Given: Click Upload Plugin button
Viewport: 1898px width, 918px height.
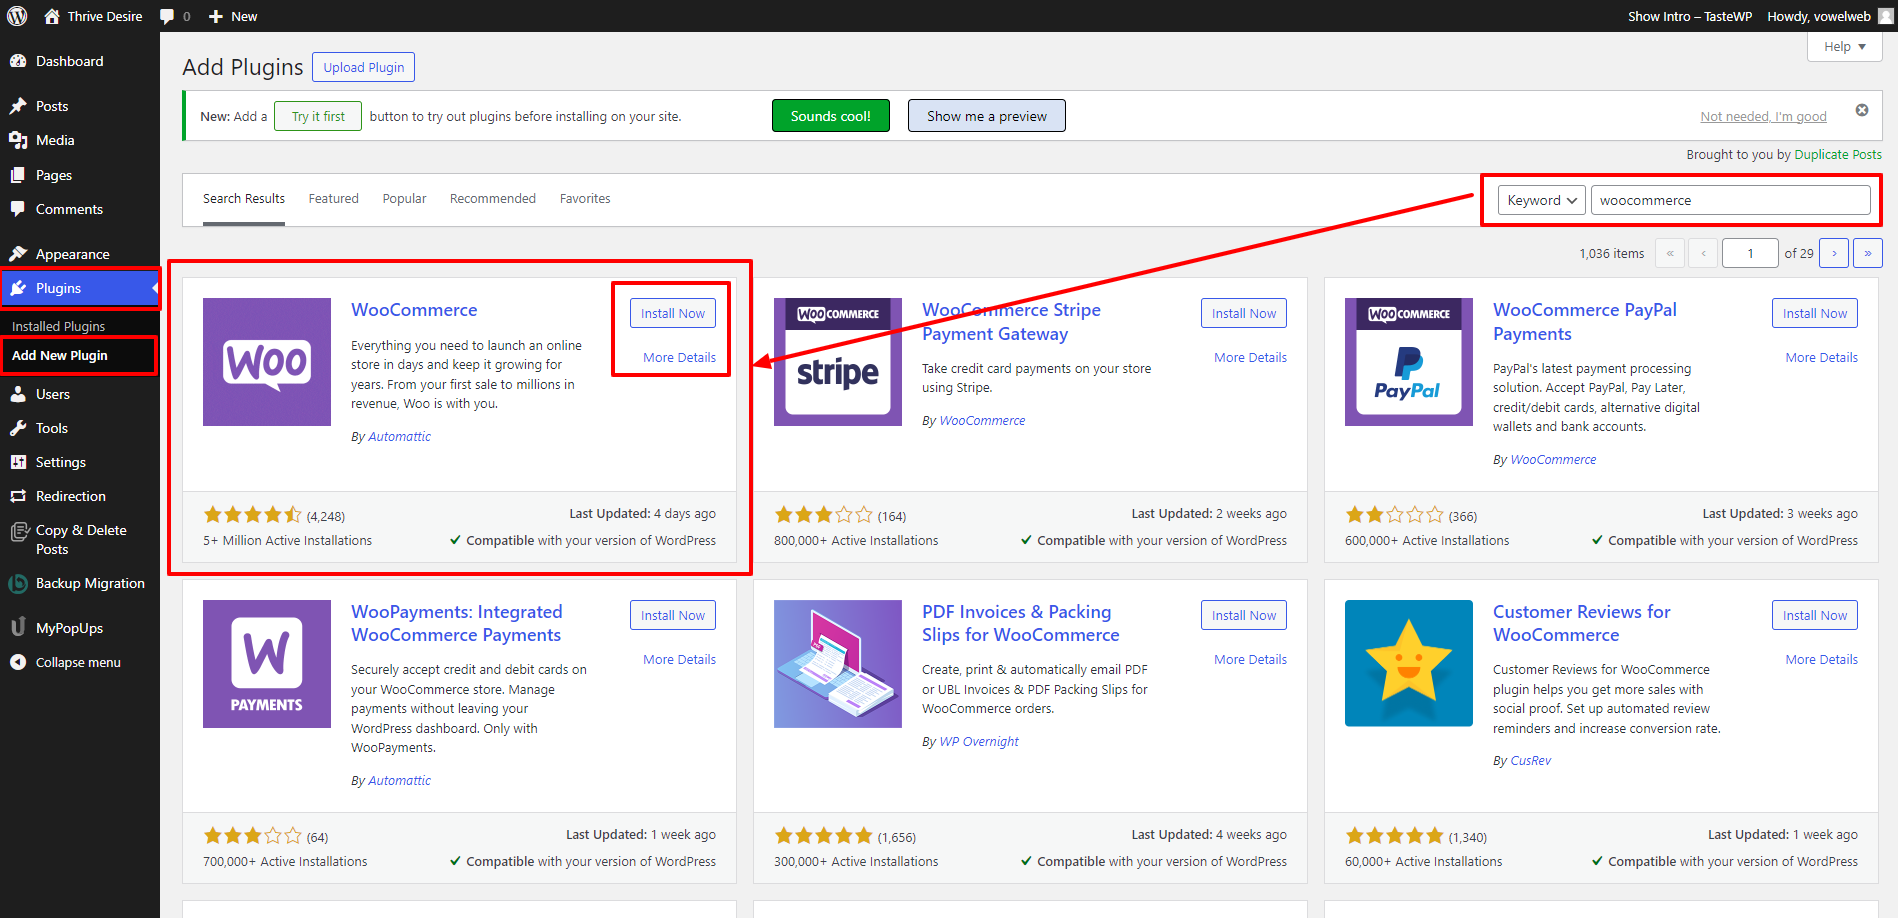Looking at the screenshot, I should tap(364, 67).
